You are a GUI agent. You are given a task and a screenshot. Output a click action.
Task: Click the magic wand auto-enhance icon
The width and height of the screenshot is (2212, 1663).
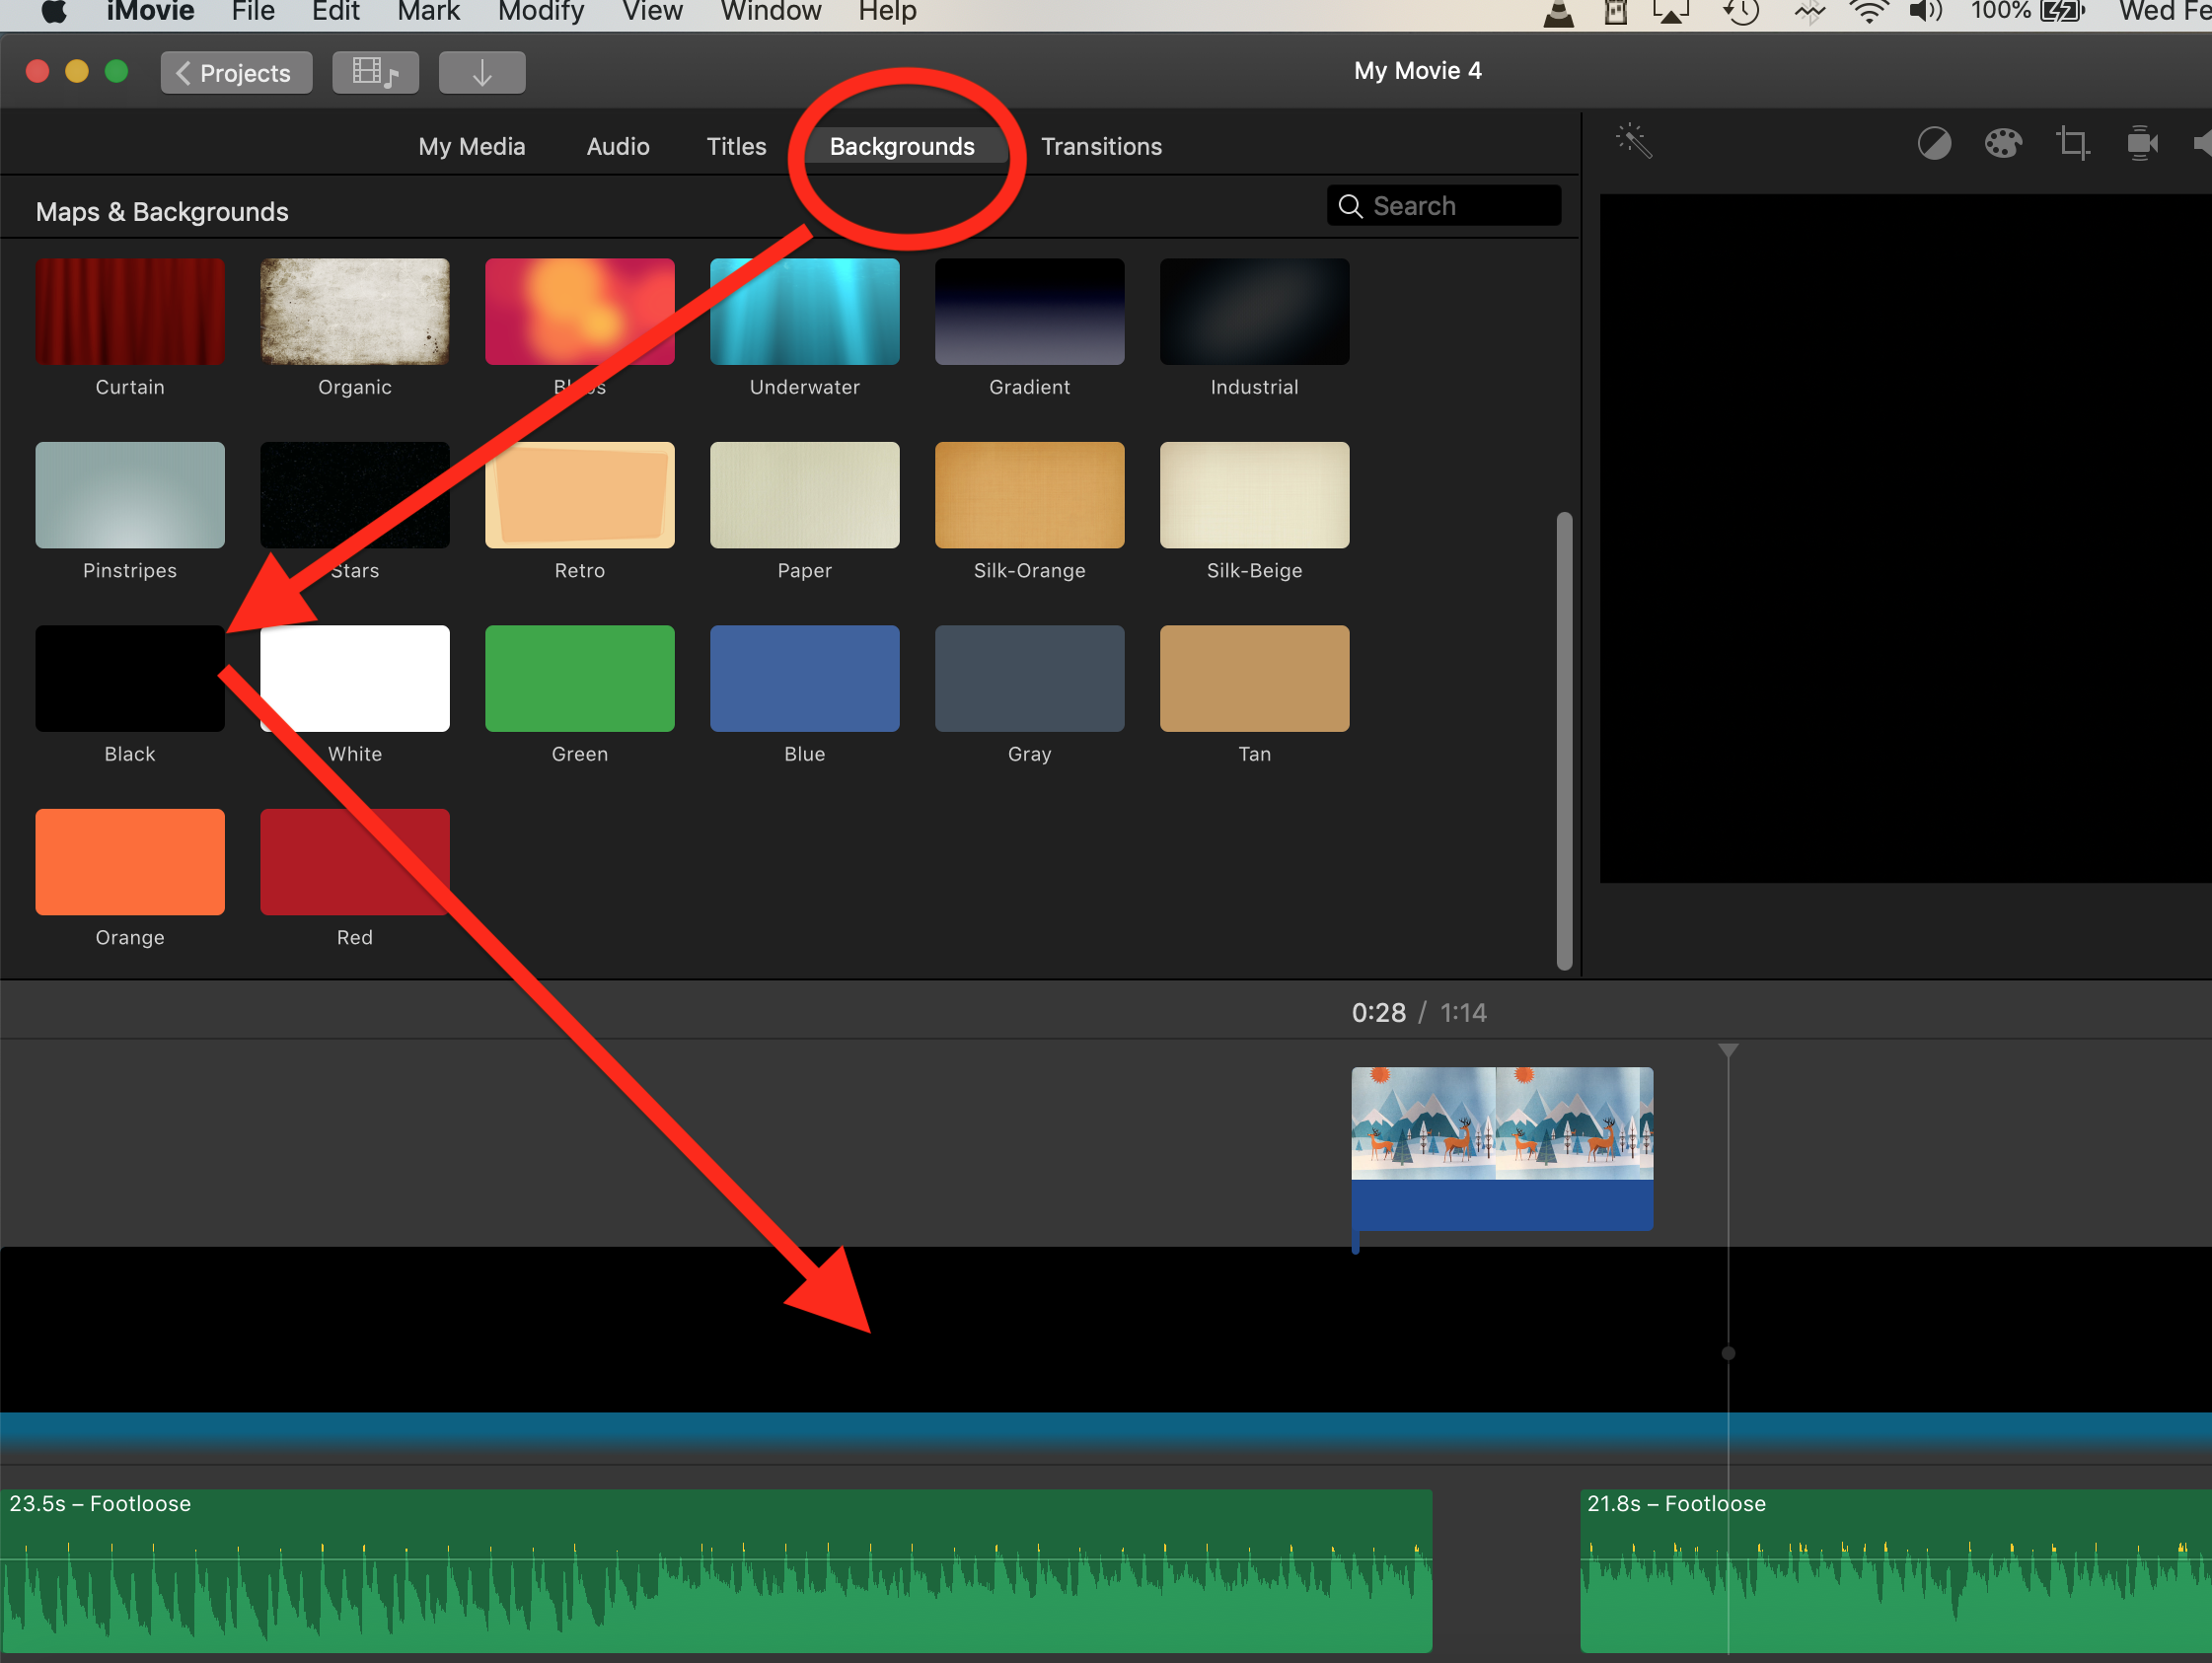(1634, 142)
